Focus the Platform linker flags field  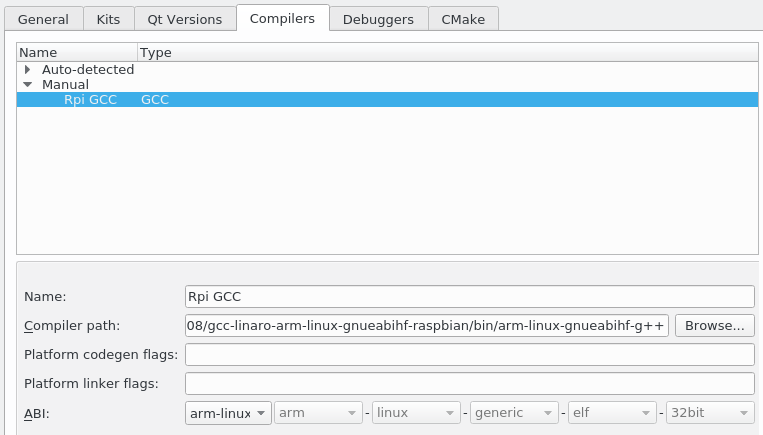[x=469, y=383]
